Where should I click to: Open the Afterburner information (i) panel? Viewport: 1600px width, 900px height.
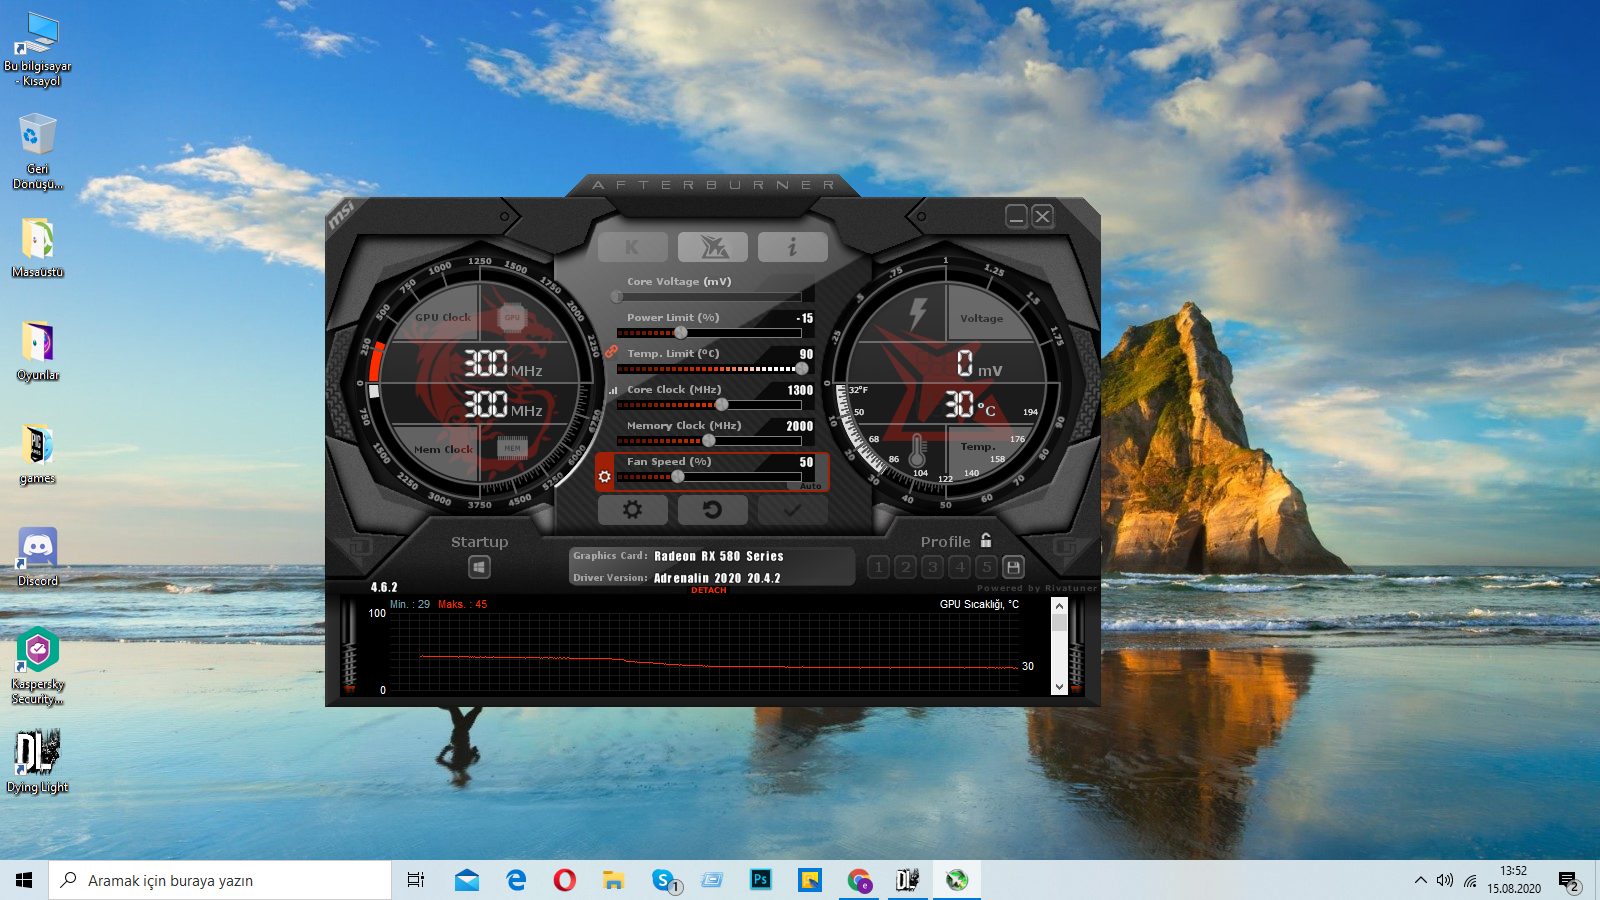pyautogui.click(x=792, y=247)
